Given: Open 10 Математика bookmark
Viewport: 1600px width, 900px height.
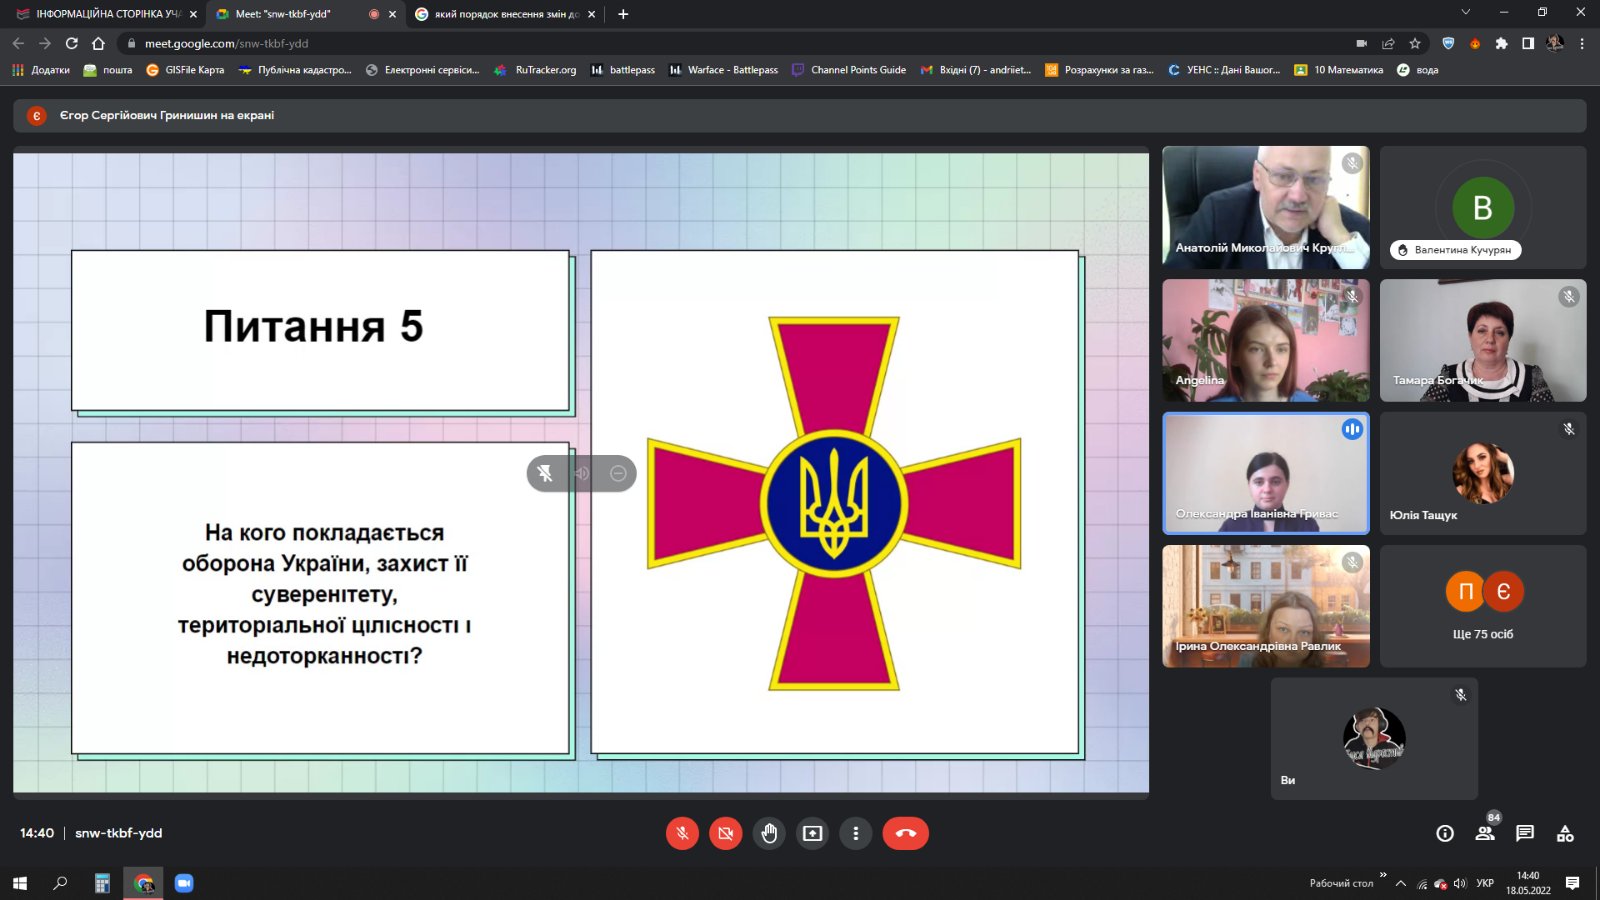Looking at the screenshot, I should (x=1339, y=70).
